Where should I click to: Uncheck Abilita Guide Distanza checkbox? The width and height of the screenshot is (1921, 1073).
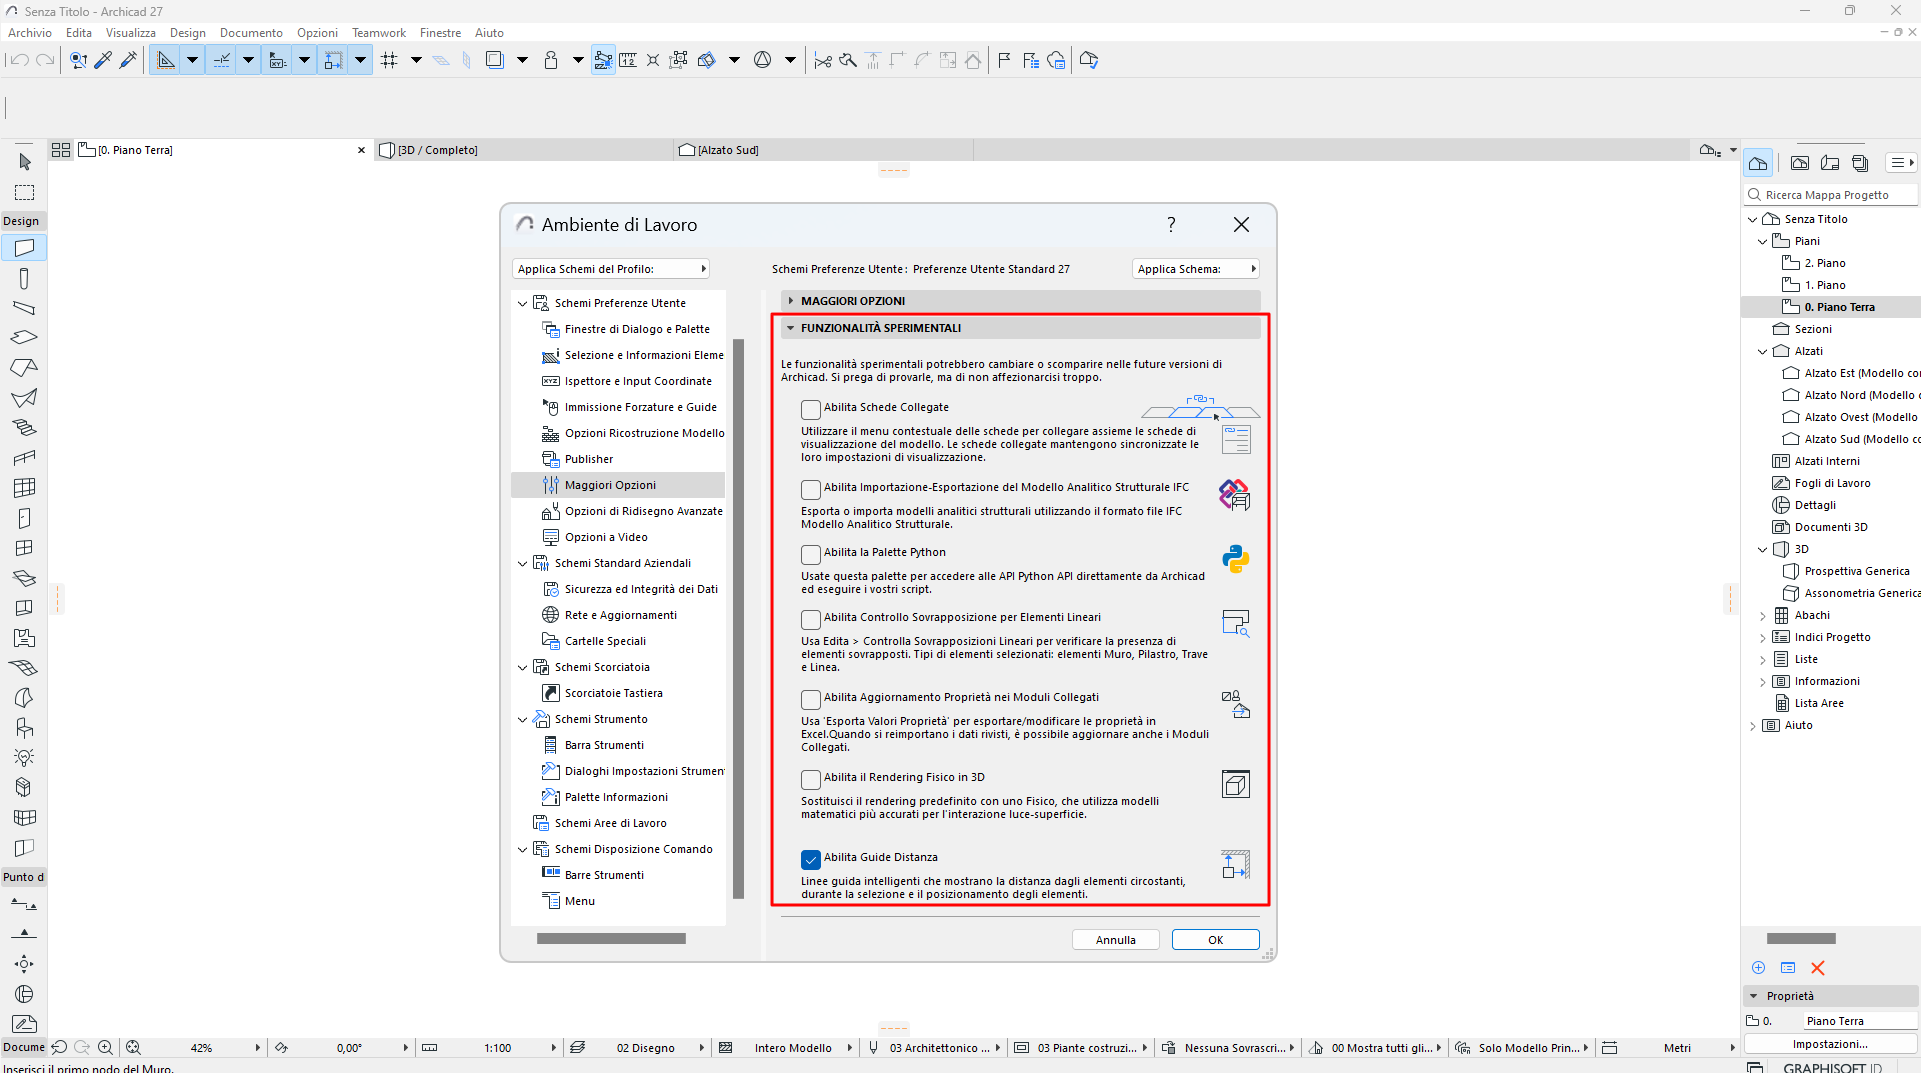[x=811, y=860]
